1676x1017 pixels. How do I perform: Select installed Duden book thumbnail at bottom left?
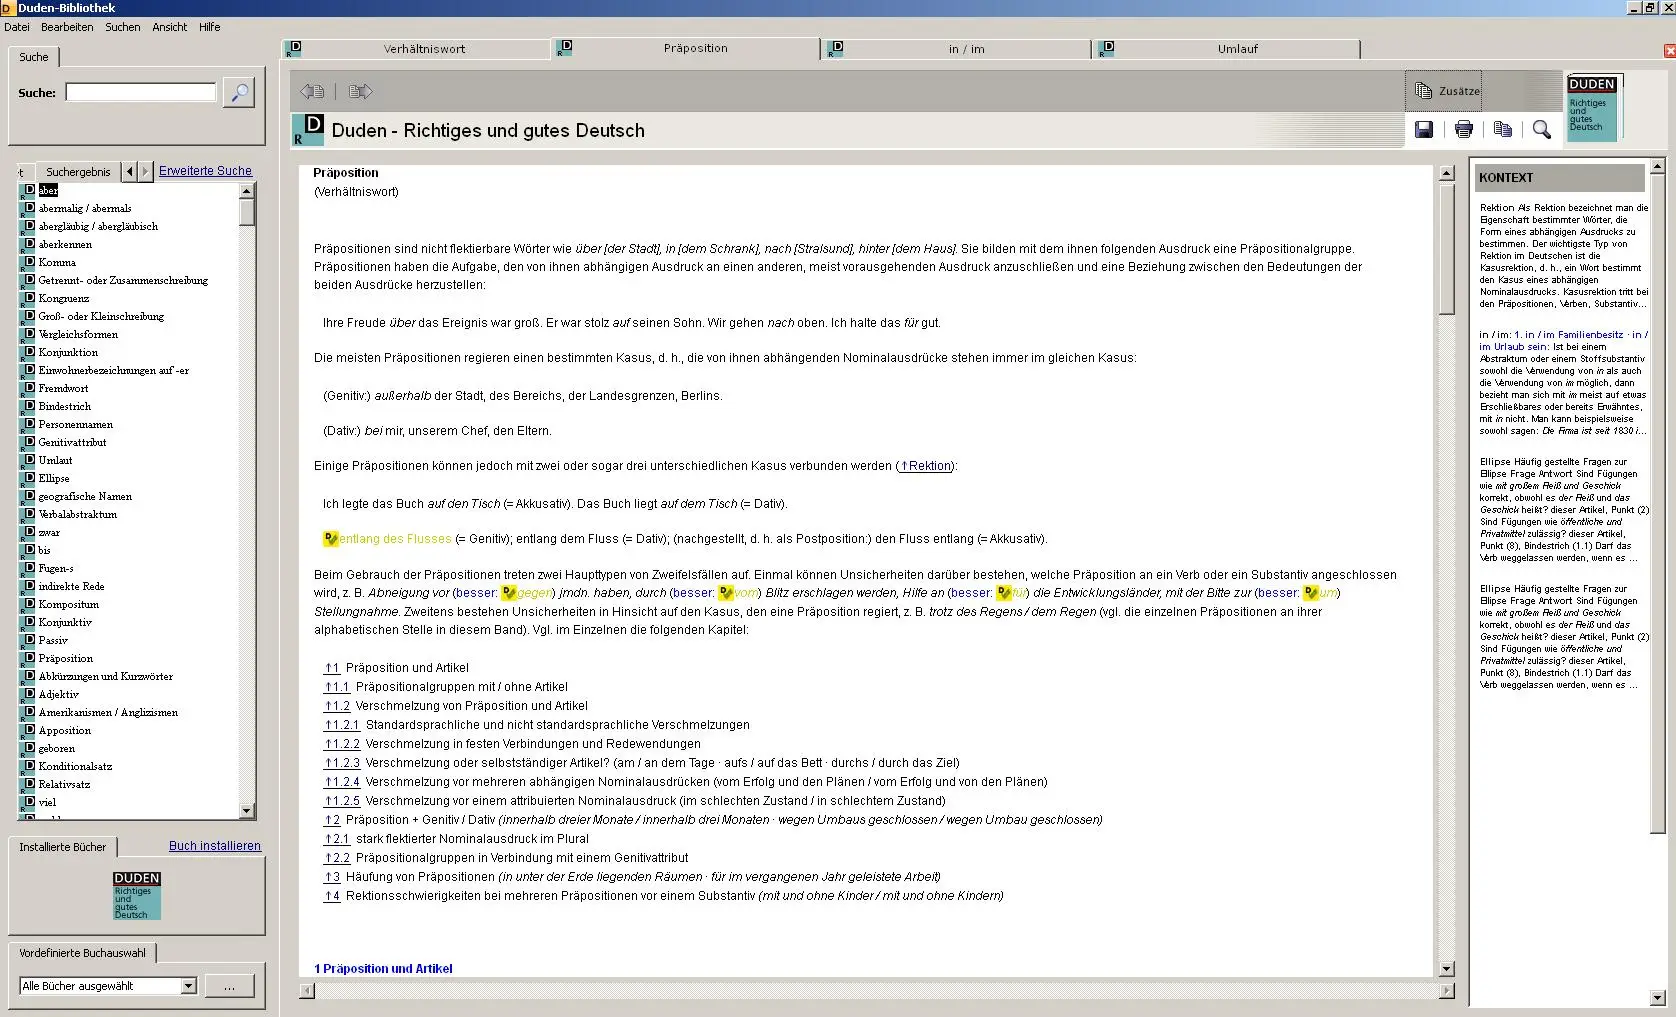pos(137,895)
